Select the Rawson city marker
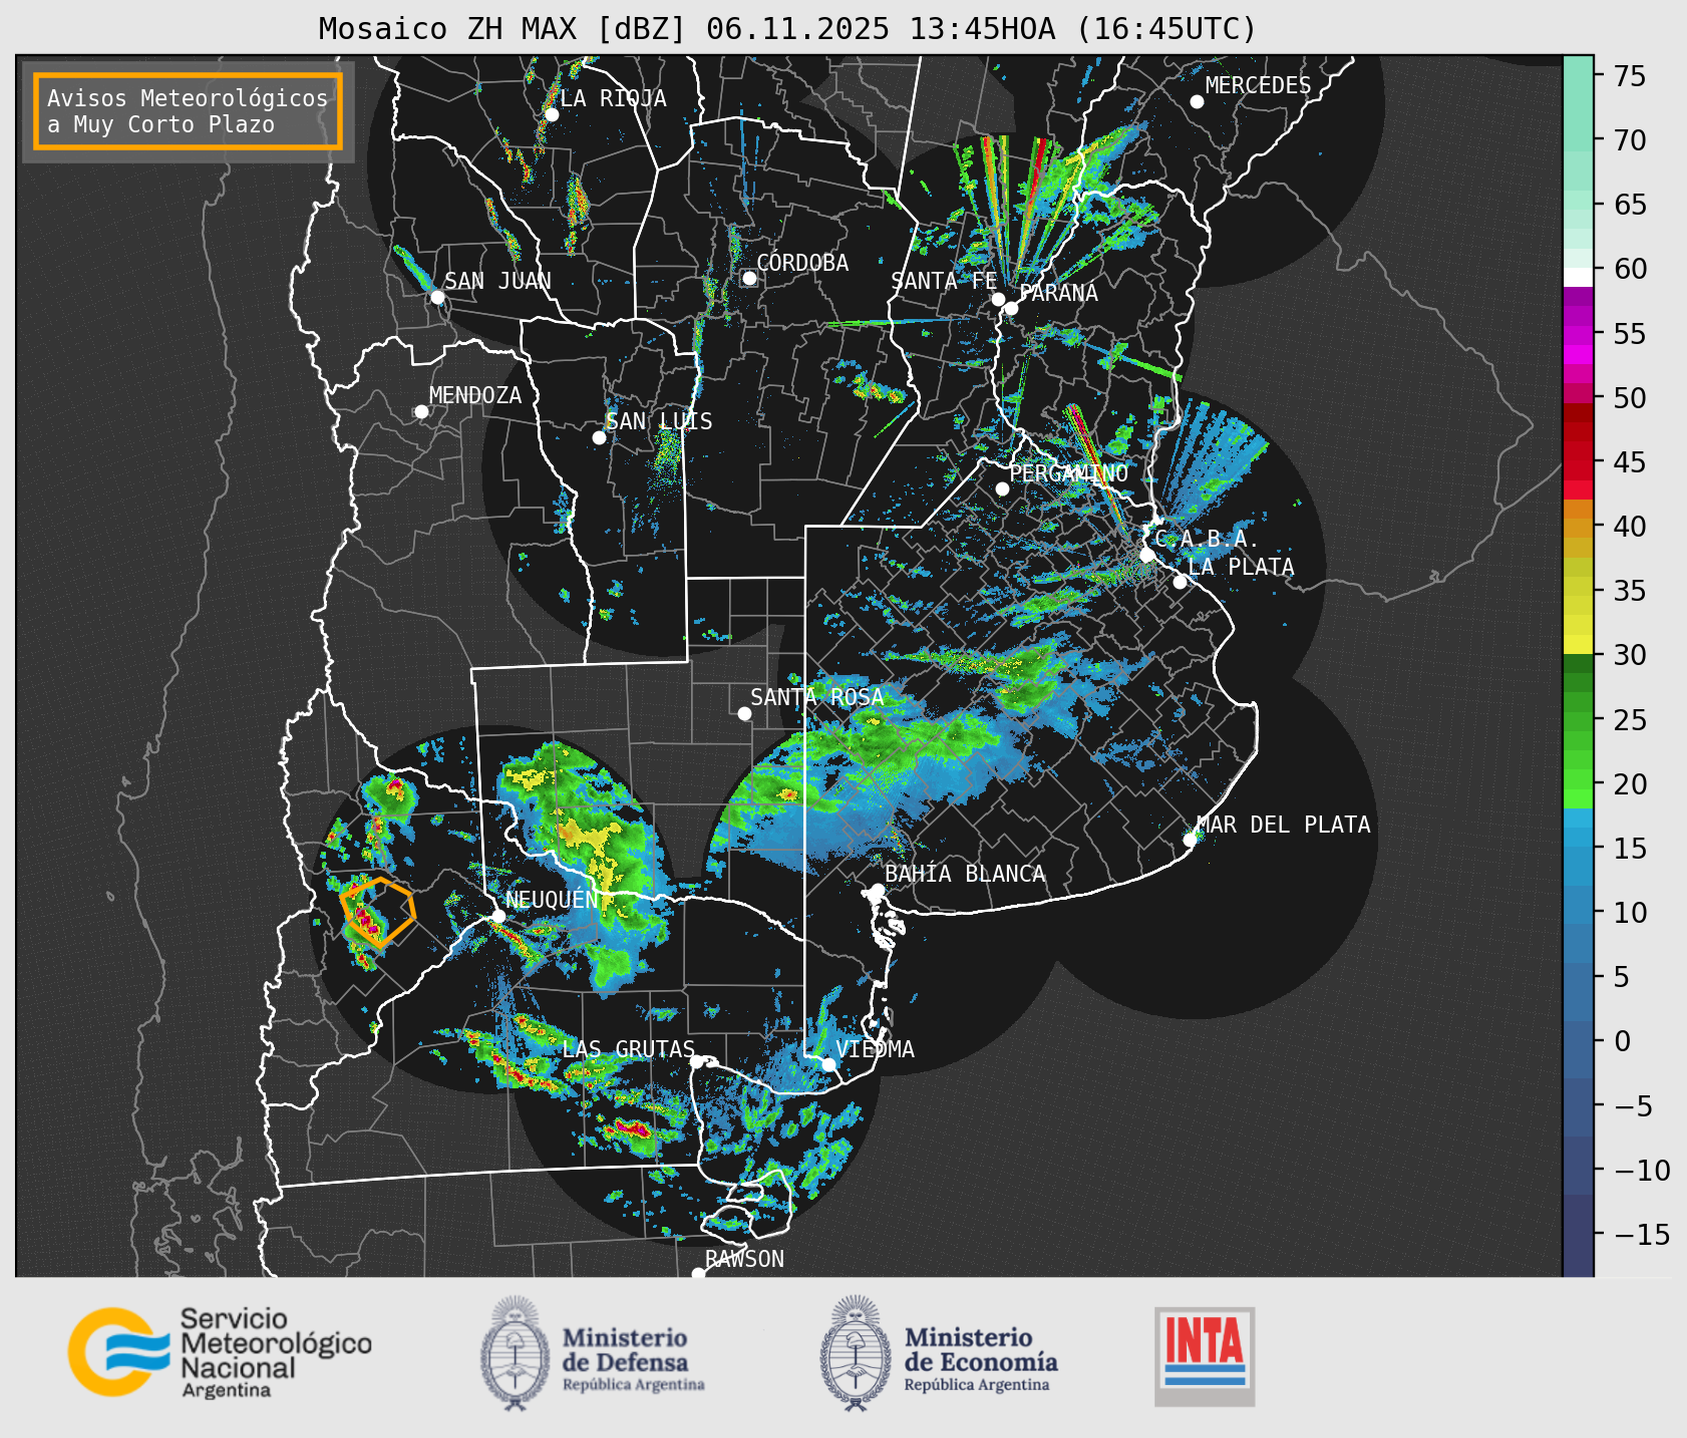This screenshot has width=1687, height=1438. click(698, 1273)
